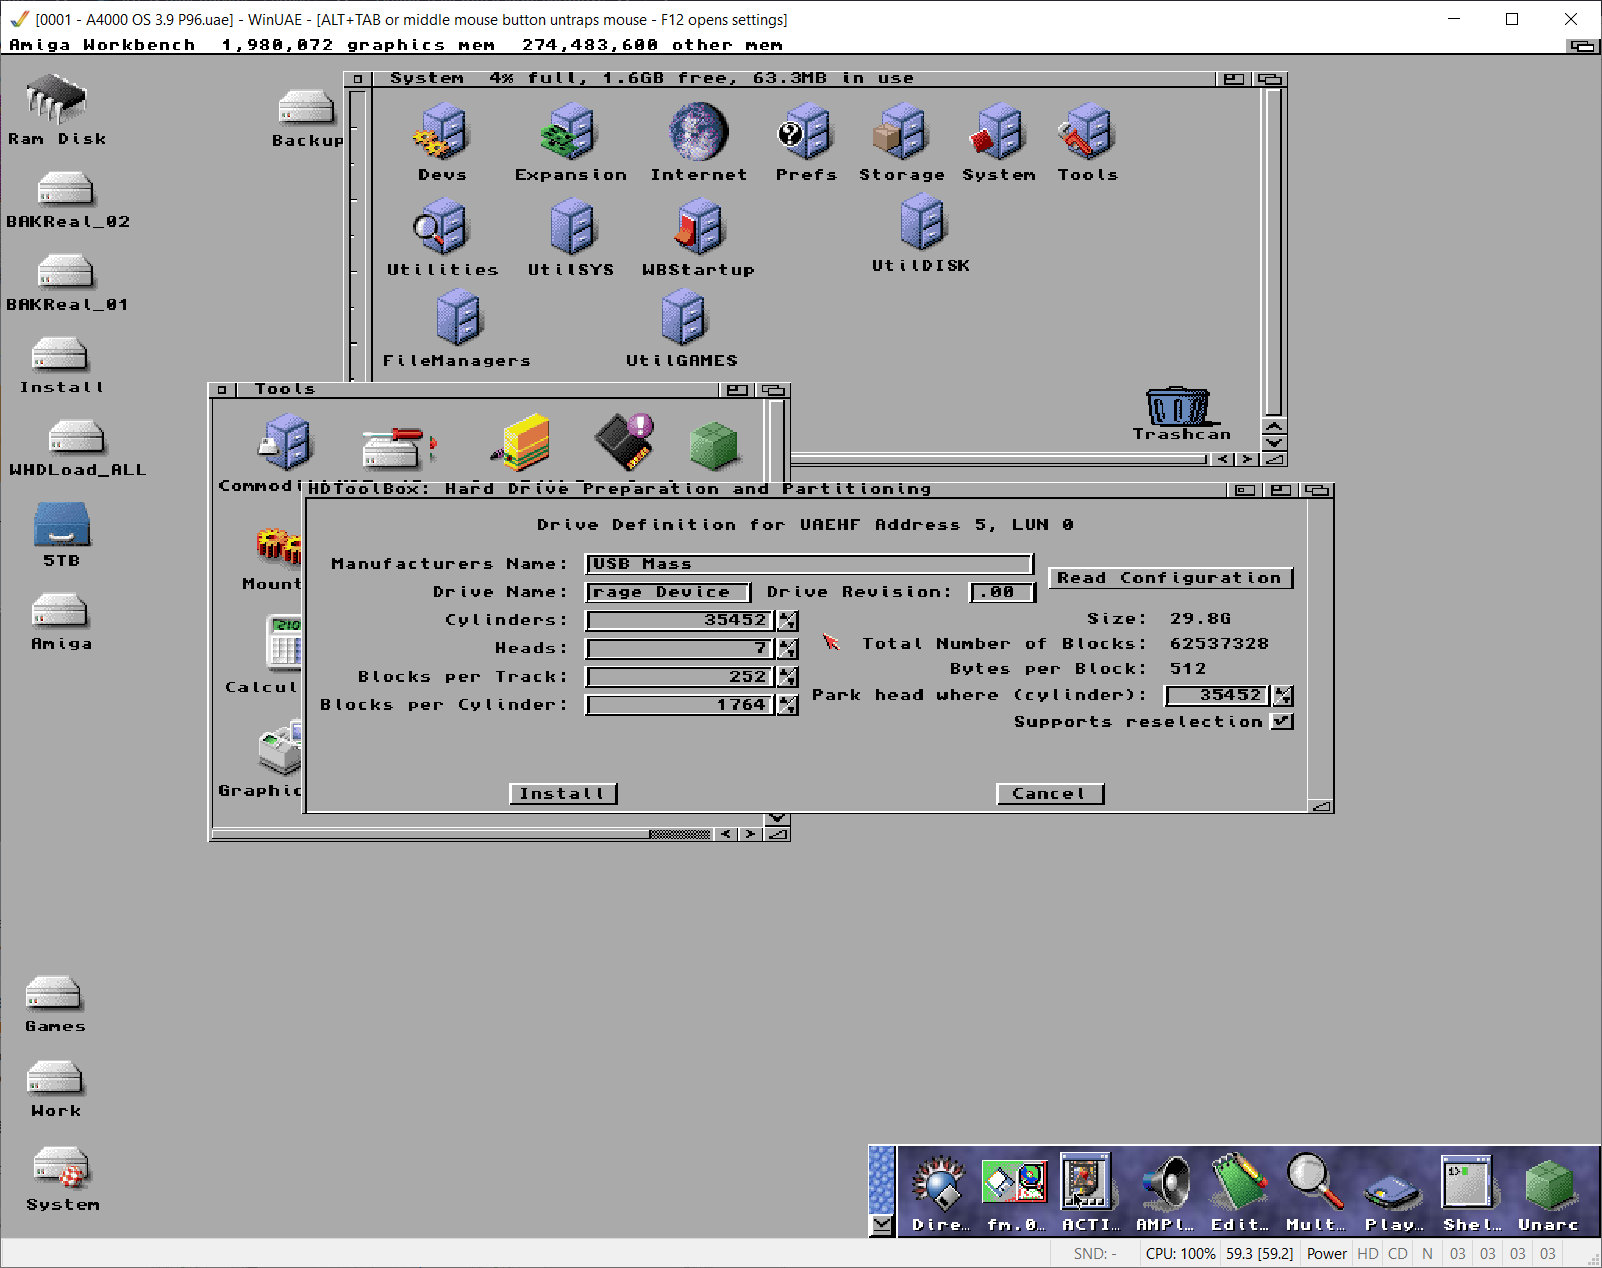
Task: Select the BAKReal_01 drive icon
Action: tap(65, 271)
